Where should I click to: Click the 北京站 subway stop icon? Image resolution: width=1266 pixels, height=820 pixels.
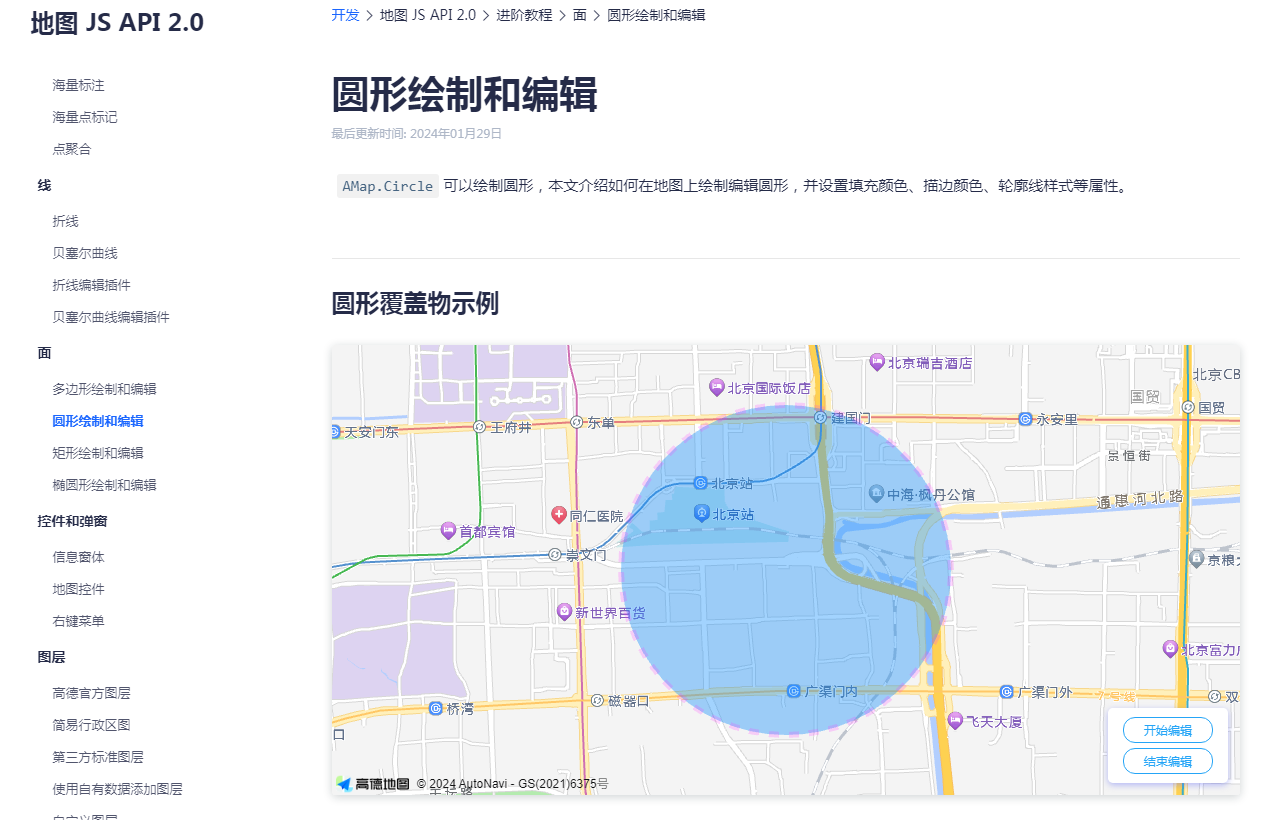(x=700, y=483)
